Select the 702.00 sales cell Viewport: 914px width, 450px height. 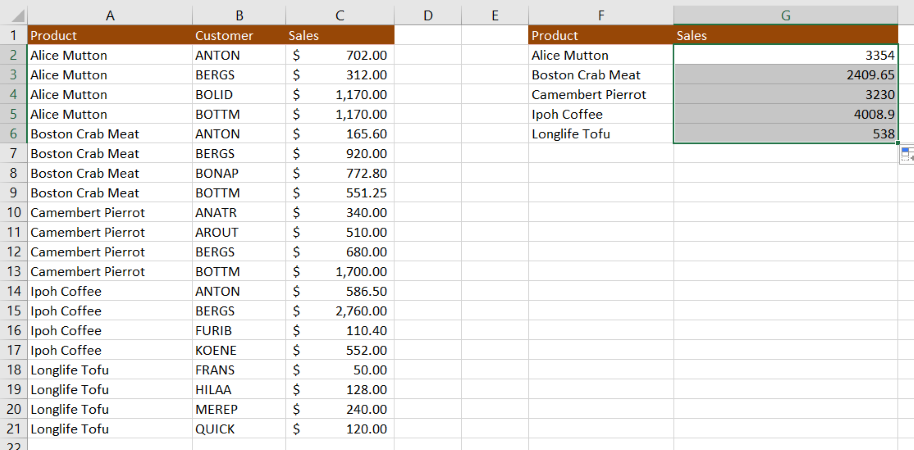340,55
